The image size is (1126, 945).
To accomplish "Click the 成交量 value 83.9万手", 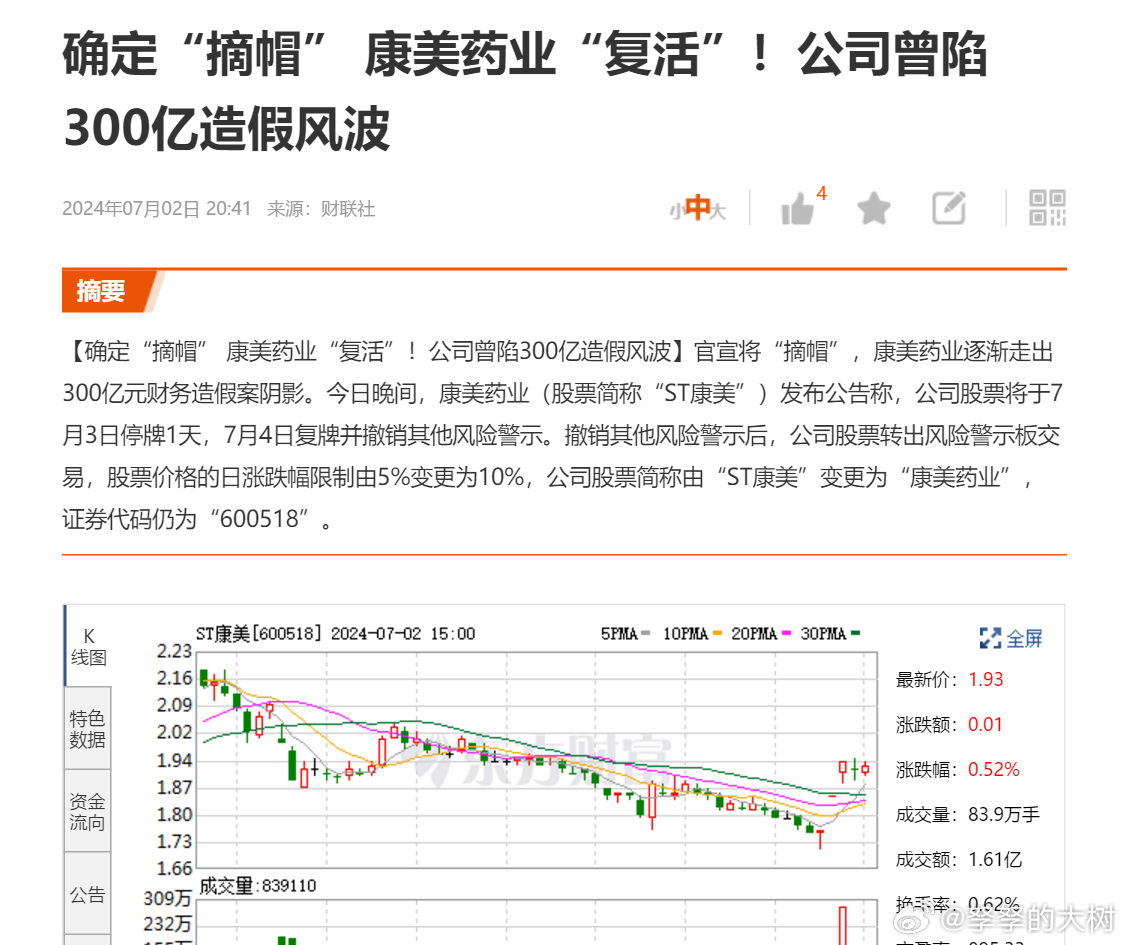I will coord(1003,815).
